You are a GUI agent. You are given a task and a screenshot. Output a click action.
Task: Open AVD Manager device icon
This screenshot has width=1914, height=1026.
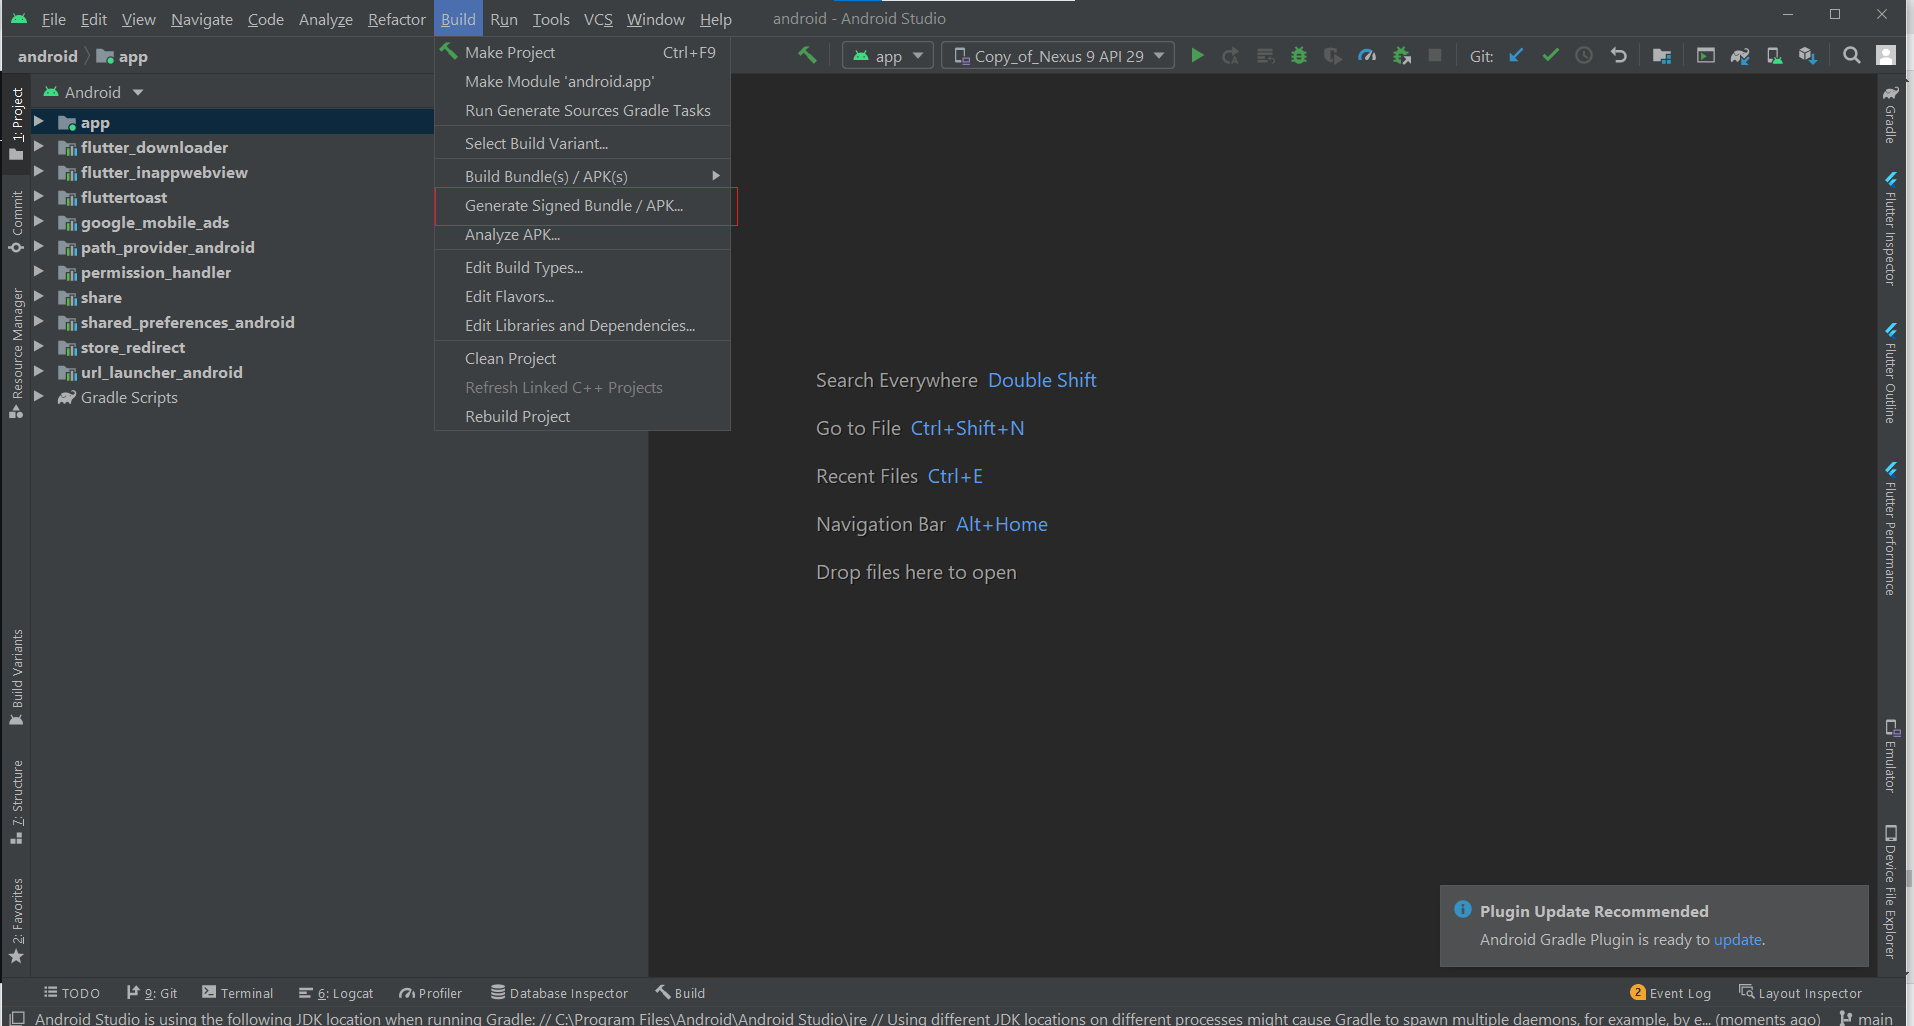(1774, 56)
